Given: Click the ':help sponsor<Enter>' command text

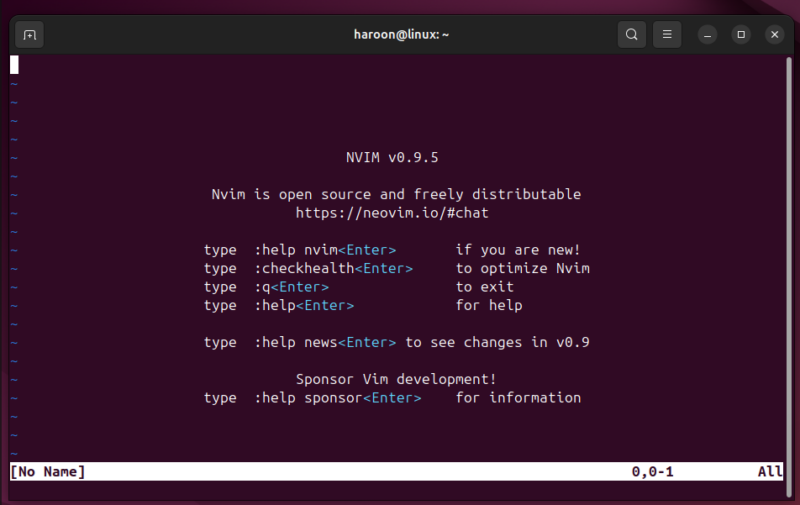Looking at the screenshot, I should pyautogui.click(x=338, y=398).
